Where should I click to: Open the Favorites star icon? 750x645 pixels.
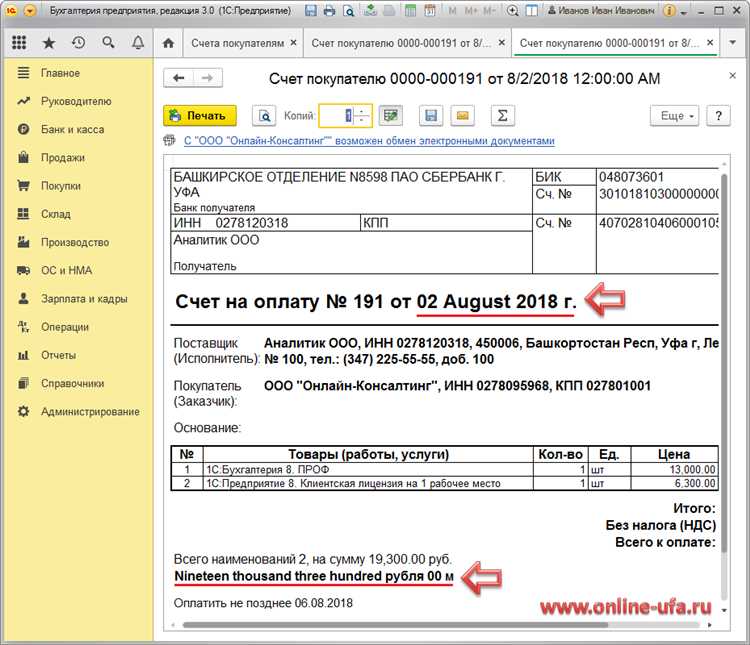coord(49,43)
